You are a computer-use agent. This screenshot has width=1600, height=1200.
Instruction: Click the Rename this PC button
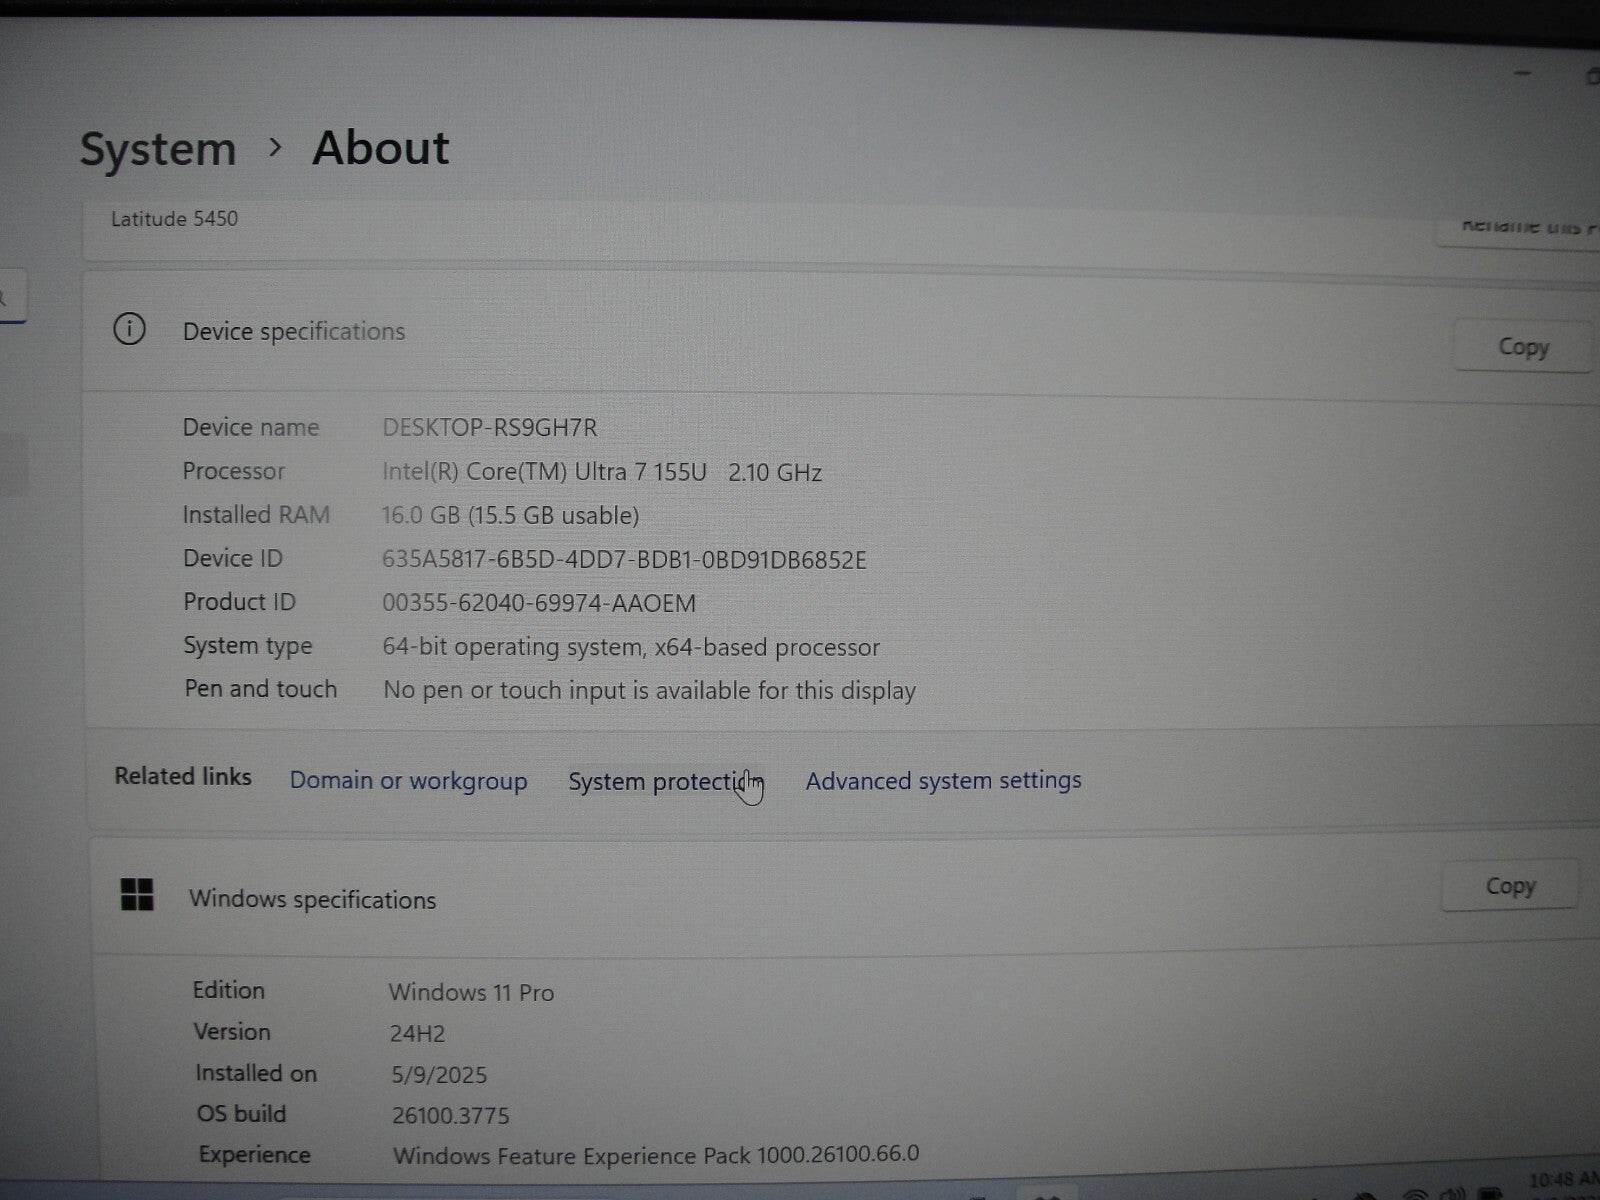pos(1520,226)
